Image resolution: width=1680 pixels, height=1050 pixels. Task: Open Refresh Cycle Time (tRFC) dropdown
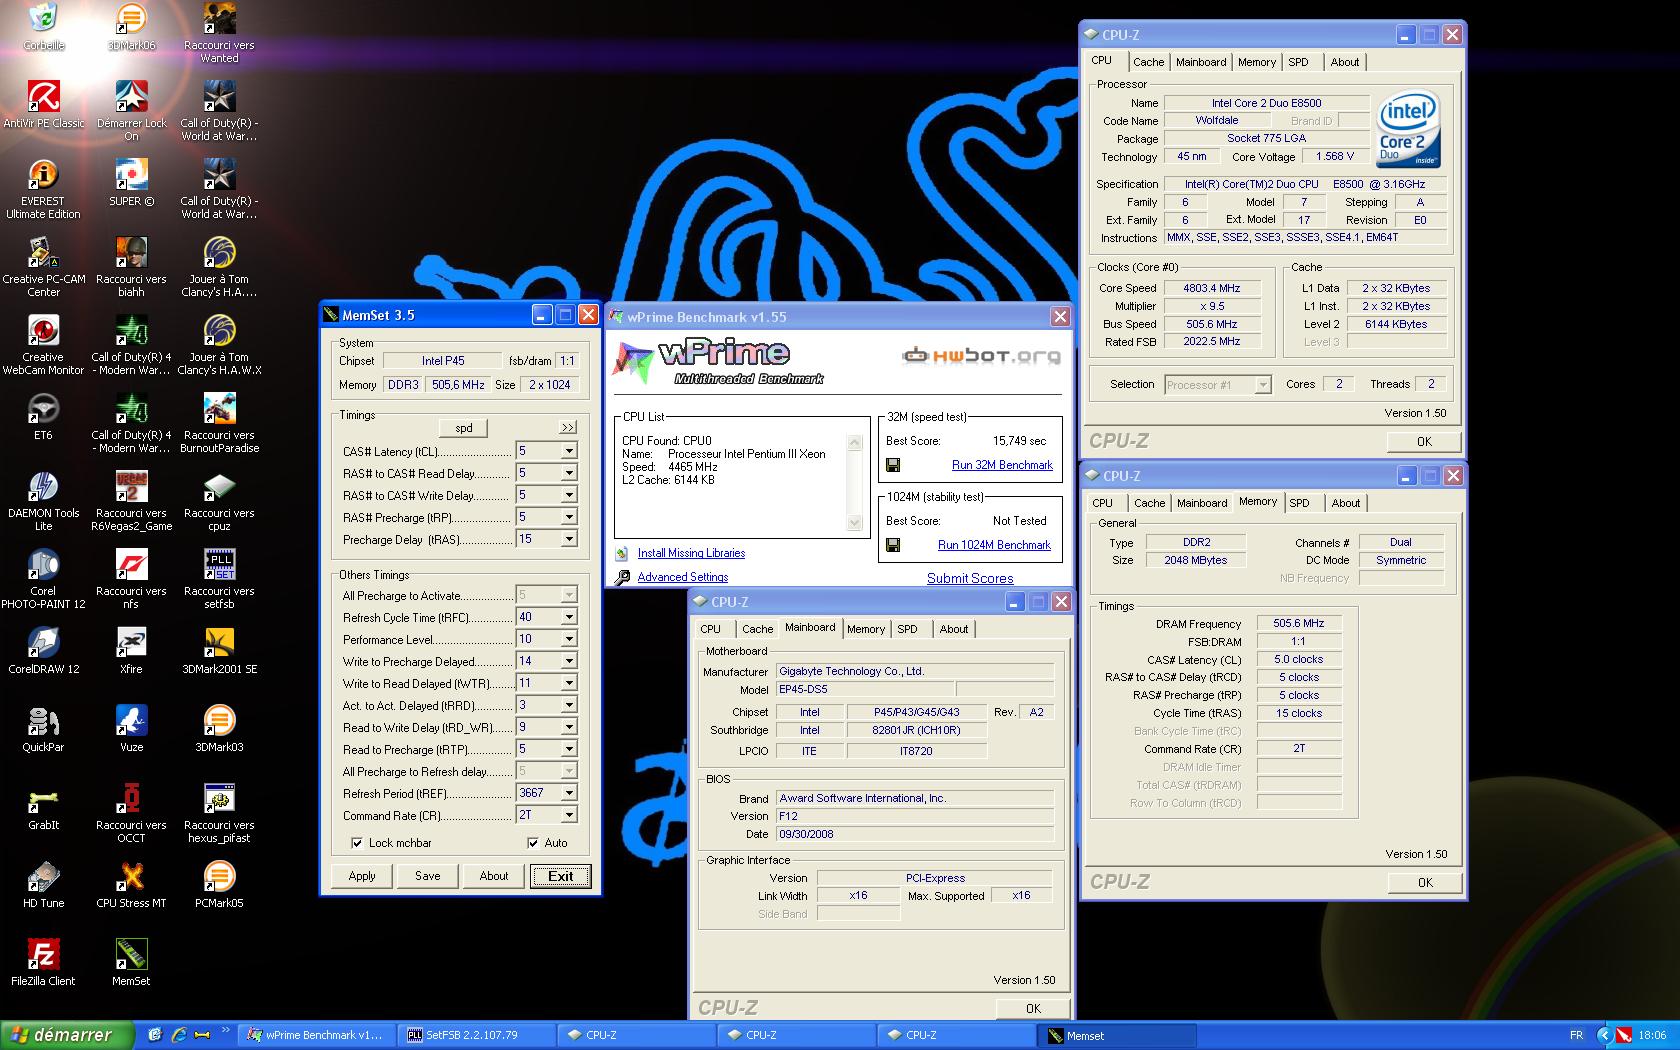(568, 617)
